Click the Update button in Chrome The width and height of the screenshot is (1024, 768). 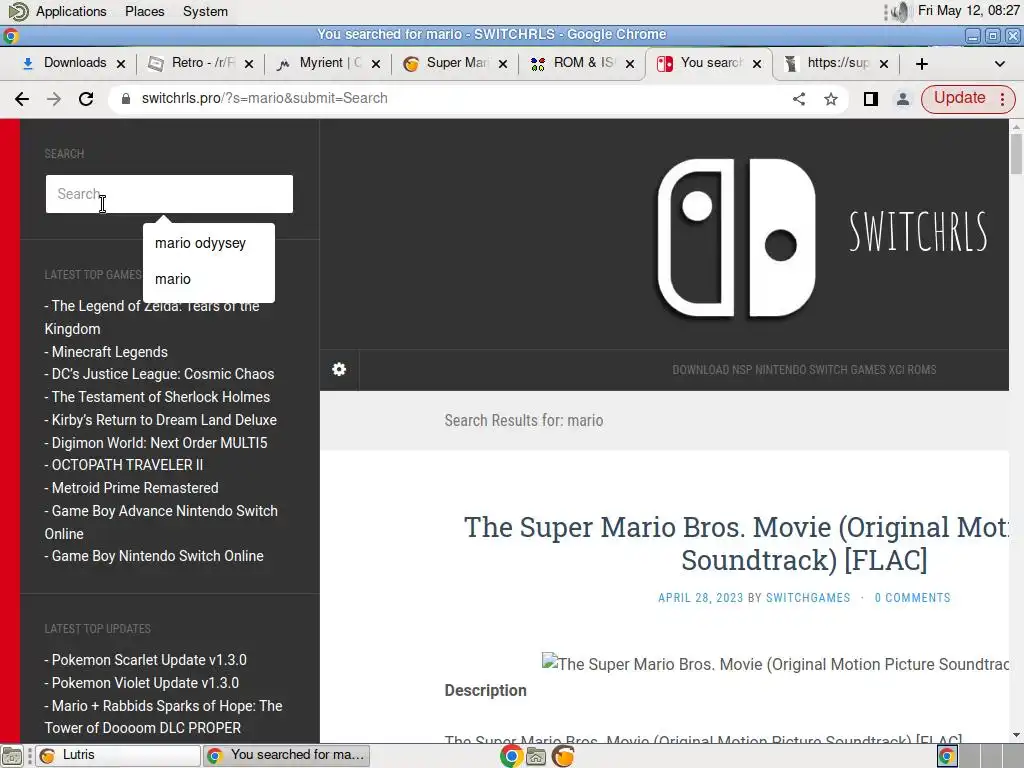pyautogui.click(x=959, y=98)
